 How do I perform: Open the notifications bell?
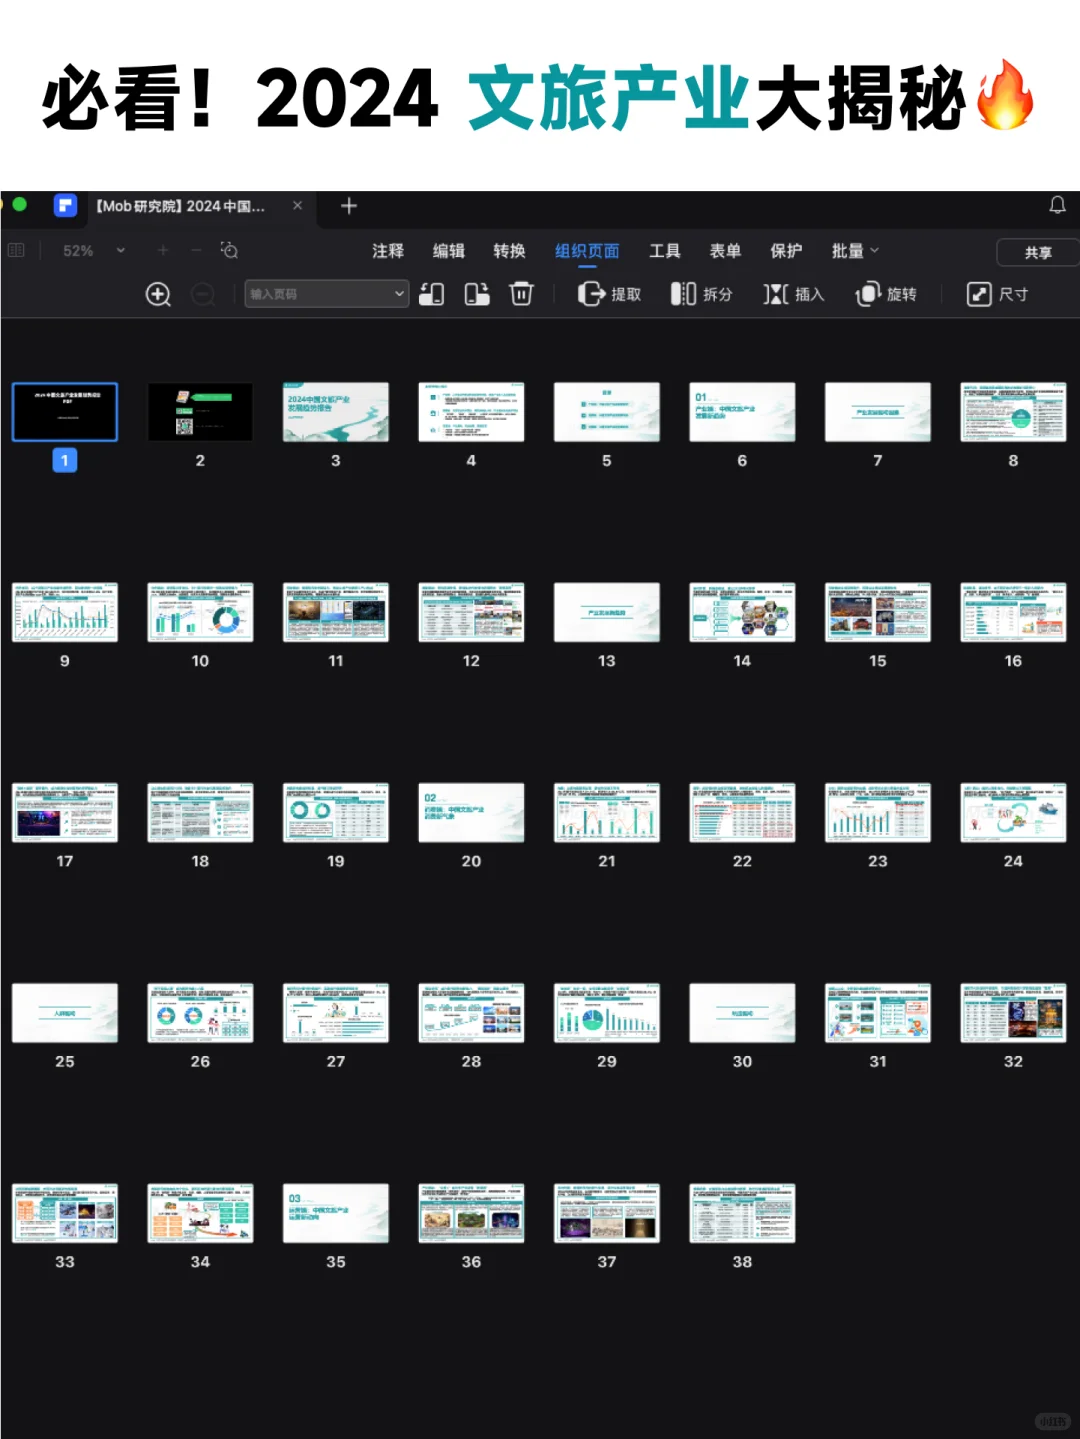tap(1057, 205)
